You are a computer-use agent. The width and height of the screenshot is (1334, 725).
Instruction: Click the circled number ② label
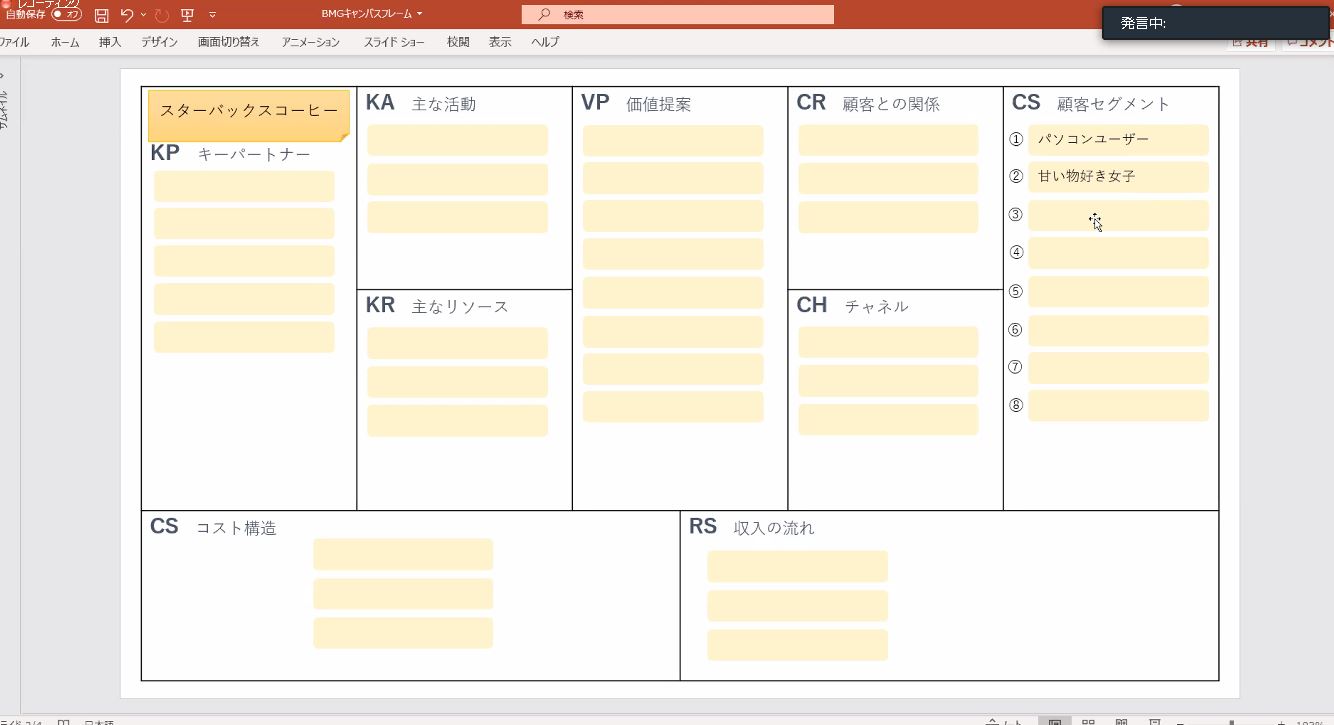[1016, 177]
